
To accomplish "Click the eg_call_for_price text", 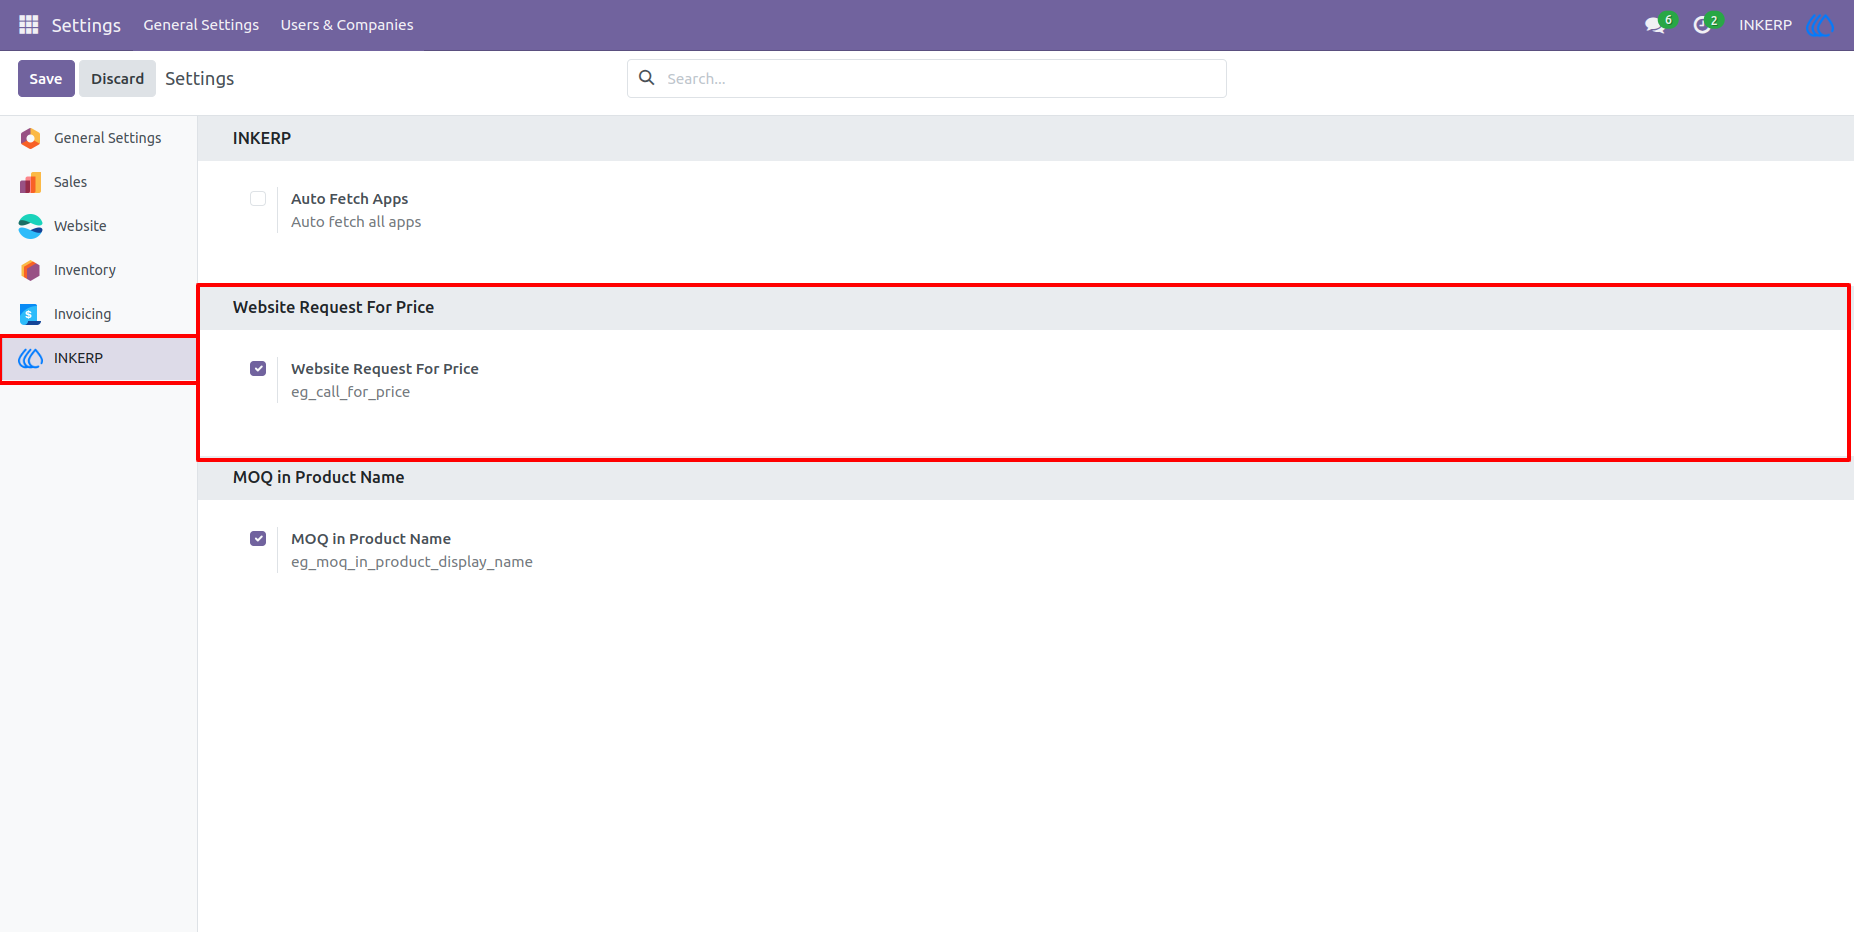I will point(350,392).
